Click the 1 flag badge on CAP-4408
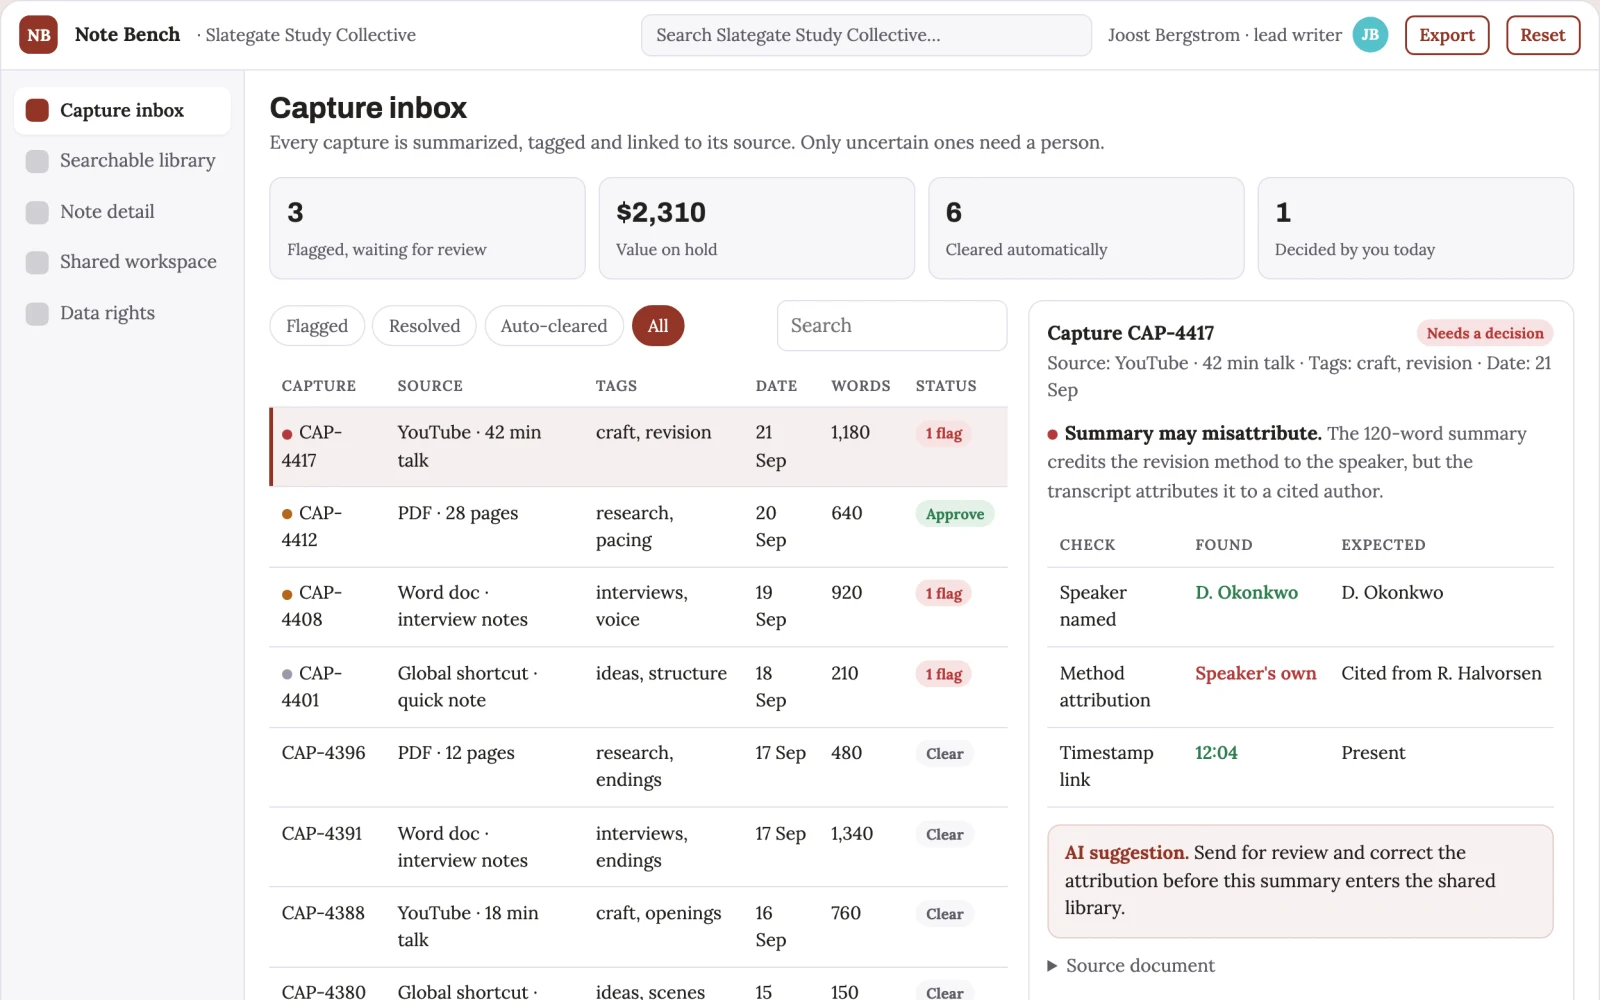The image size is (1600, 1000). (944, 594)
